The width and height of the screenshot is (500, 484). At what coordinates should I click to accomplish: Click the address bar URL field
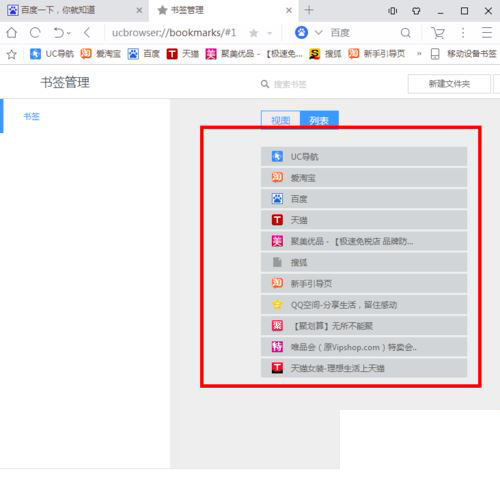coord(174,33)
